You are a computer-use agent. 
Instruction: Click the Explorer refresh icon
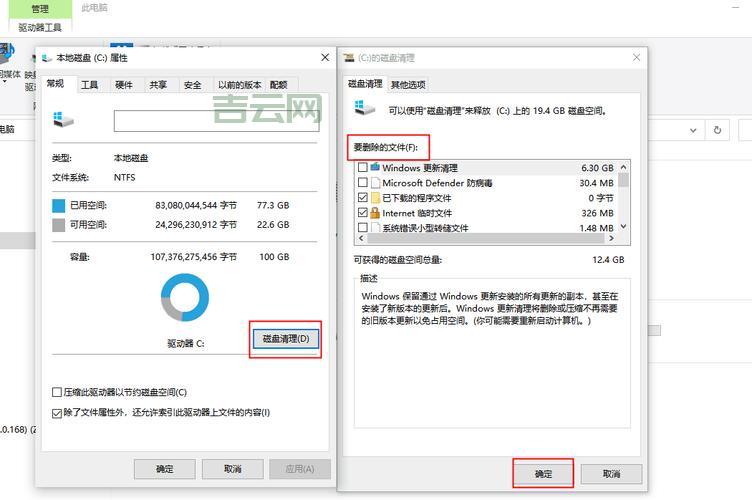(717, 130)
